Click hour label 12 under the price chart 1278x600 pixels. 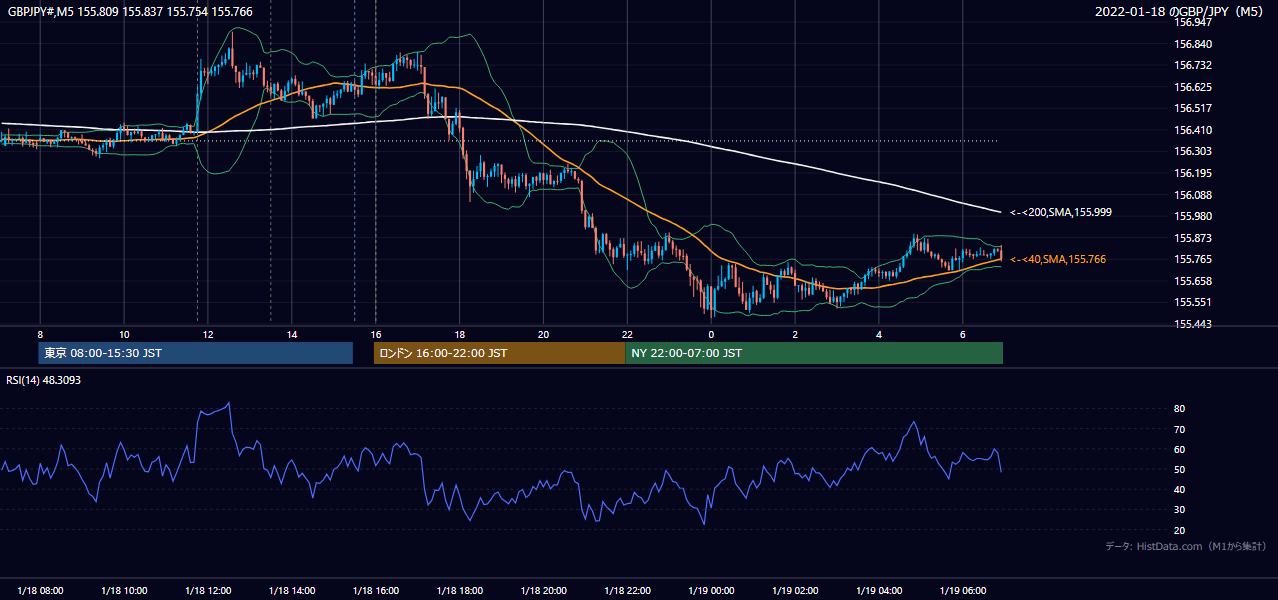point(208,334)
